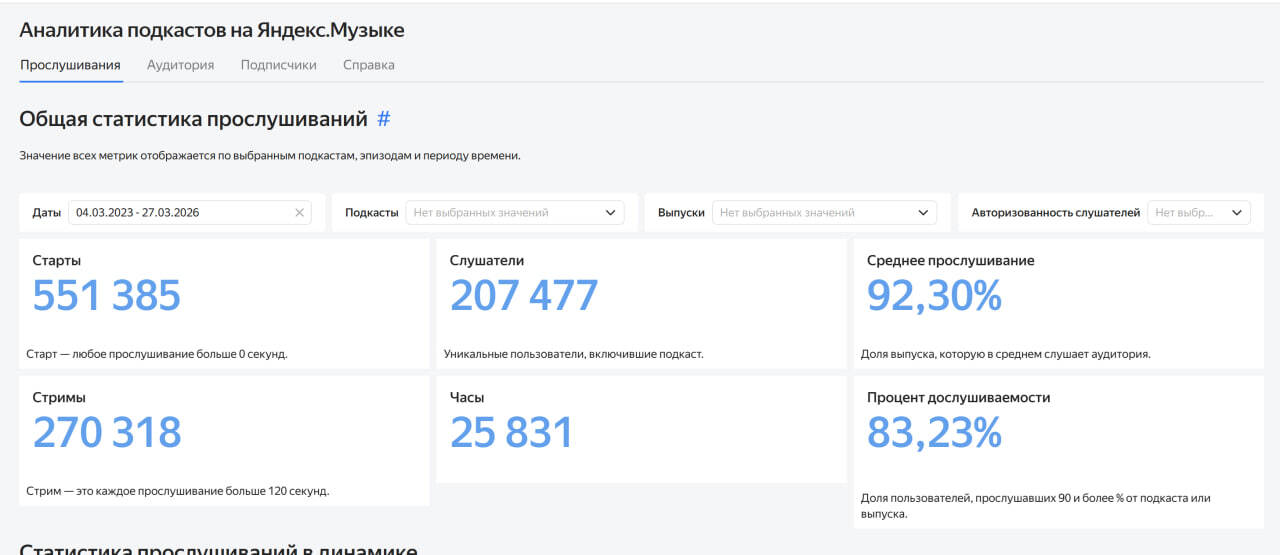Click the Слушатели value 207 477

pos(524,296)
